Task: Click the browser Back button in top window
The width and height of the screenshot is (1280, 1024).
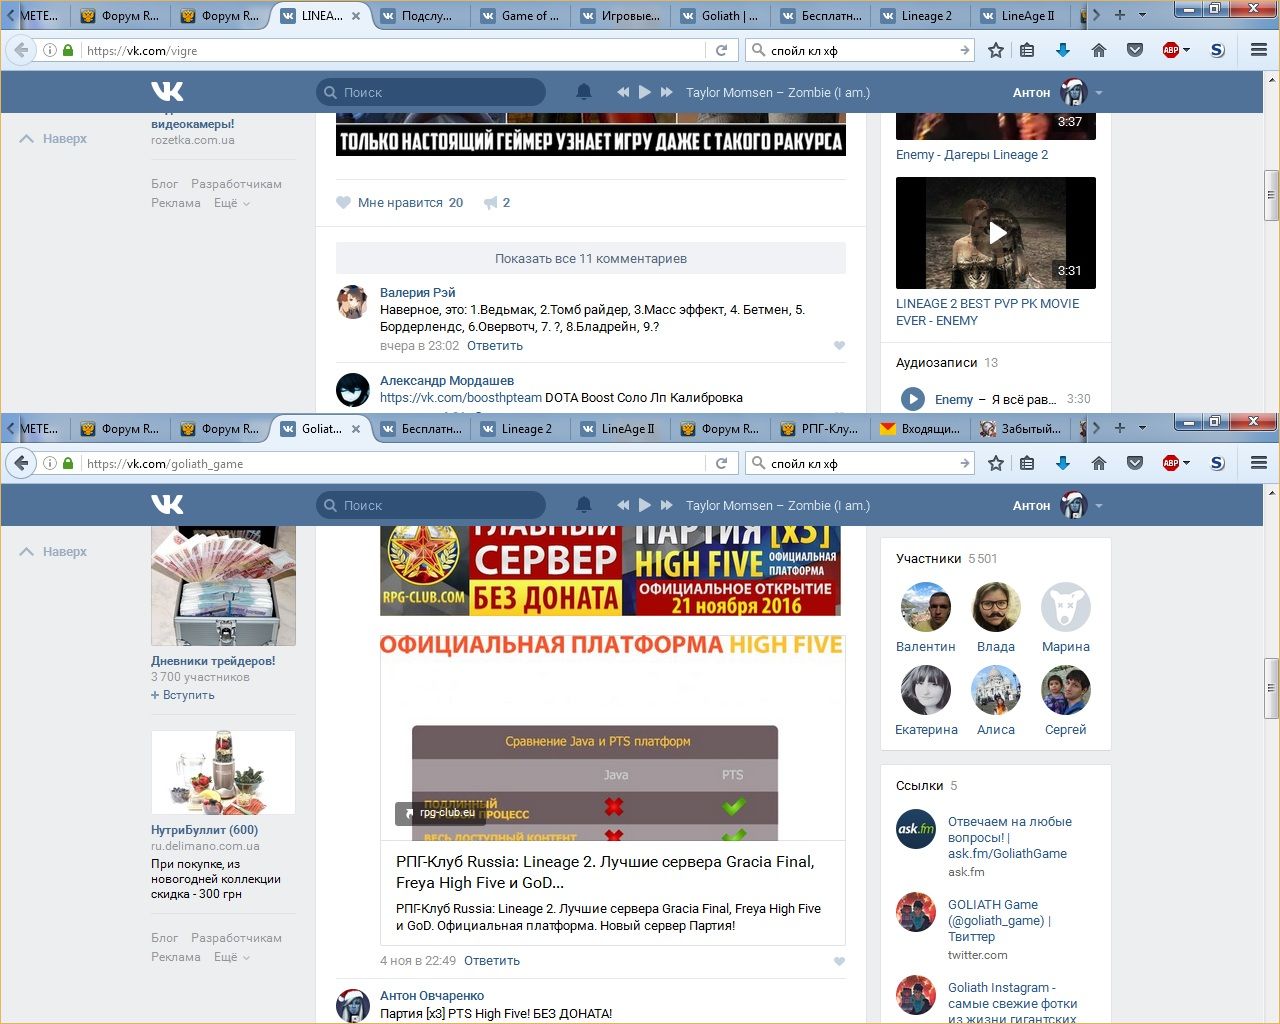Action: coord(21,50)
